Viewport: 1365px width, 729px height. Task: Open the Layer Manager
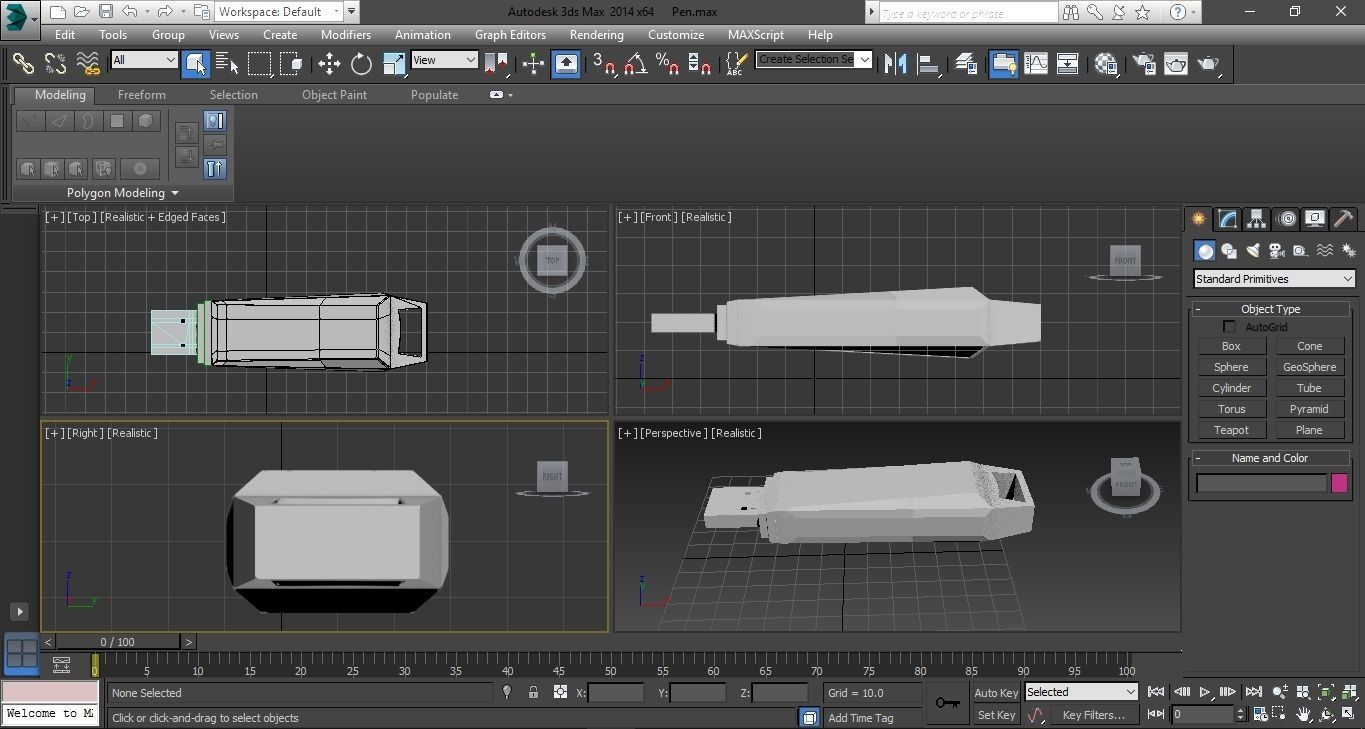point(966,63)
